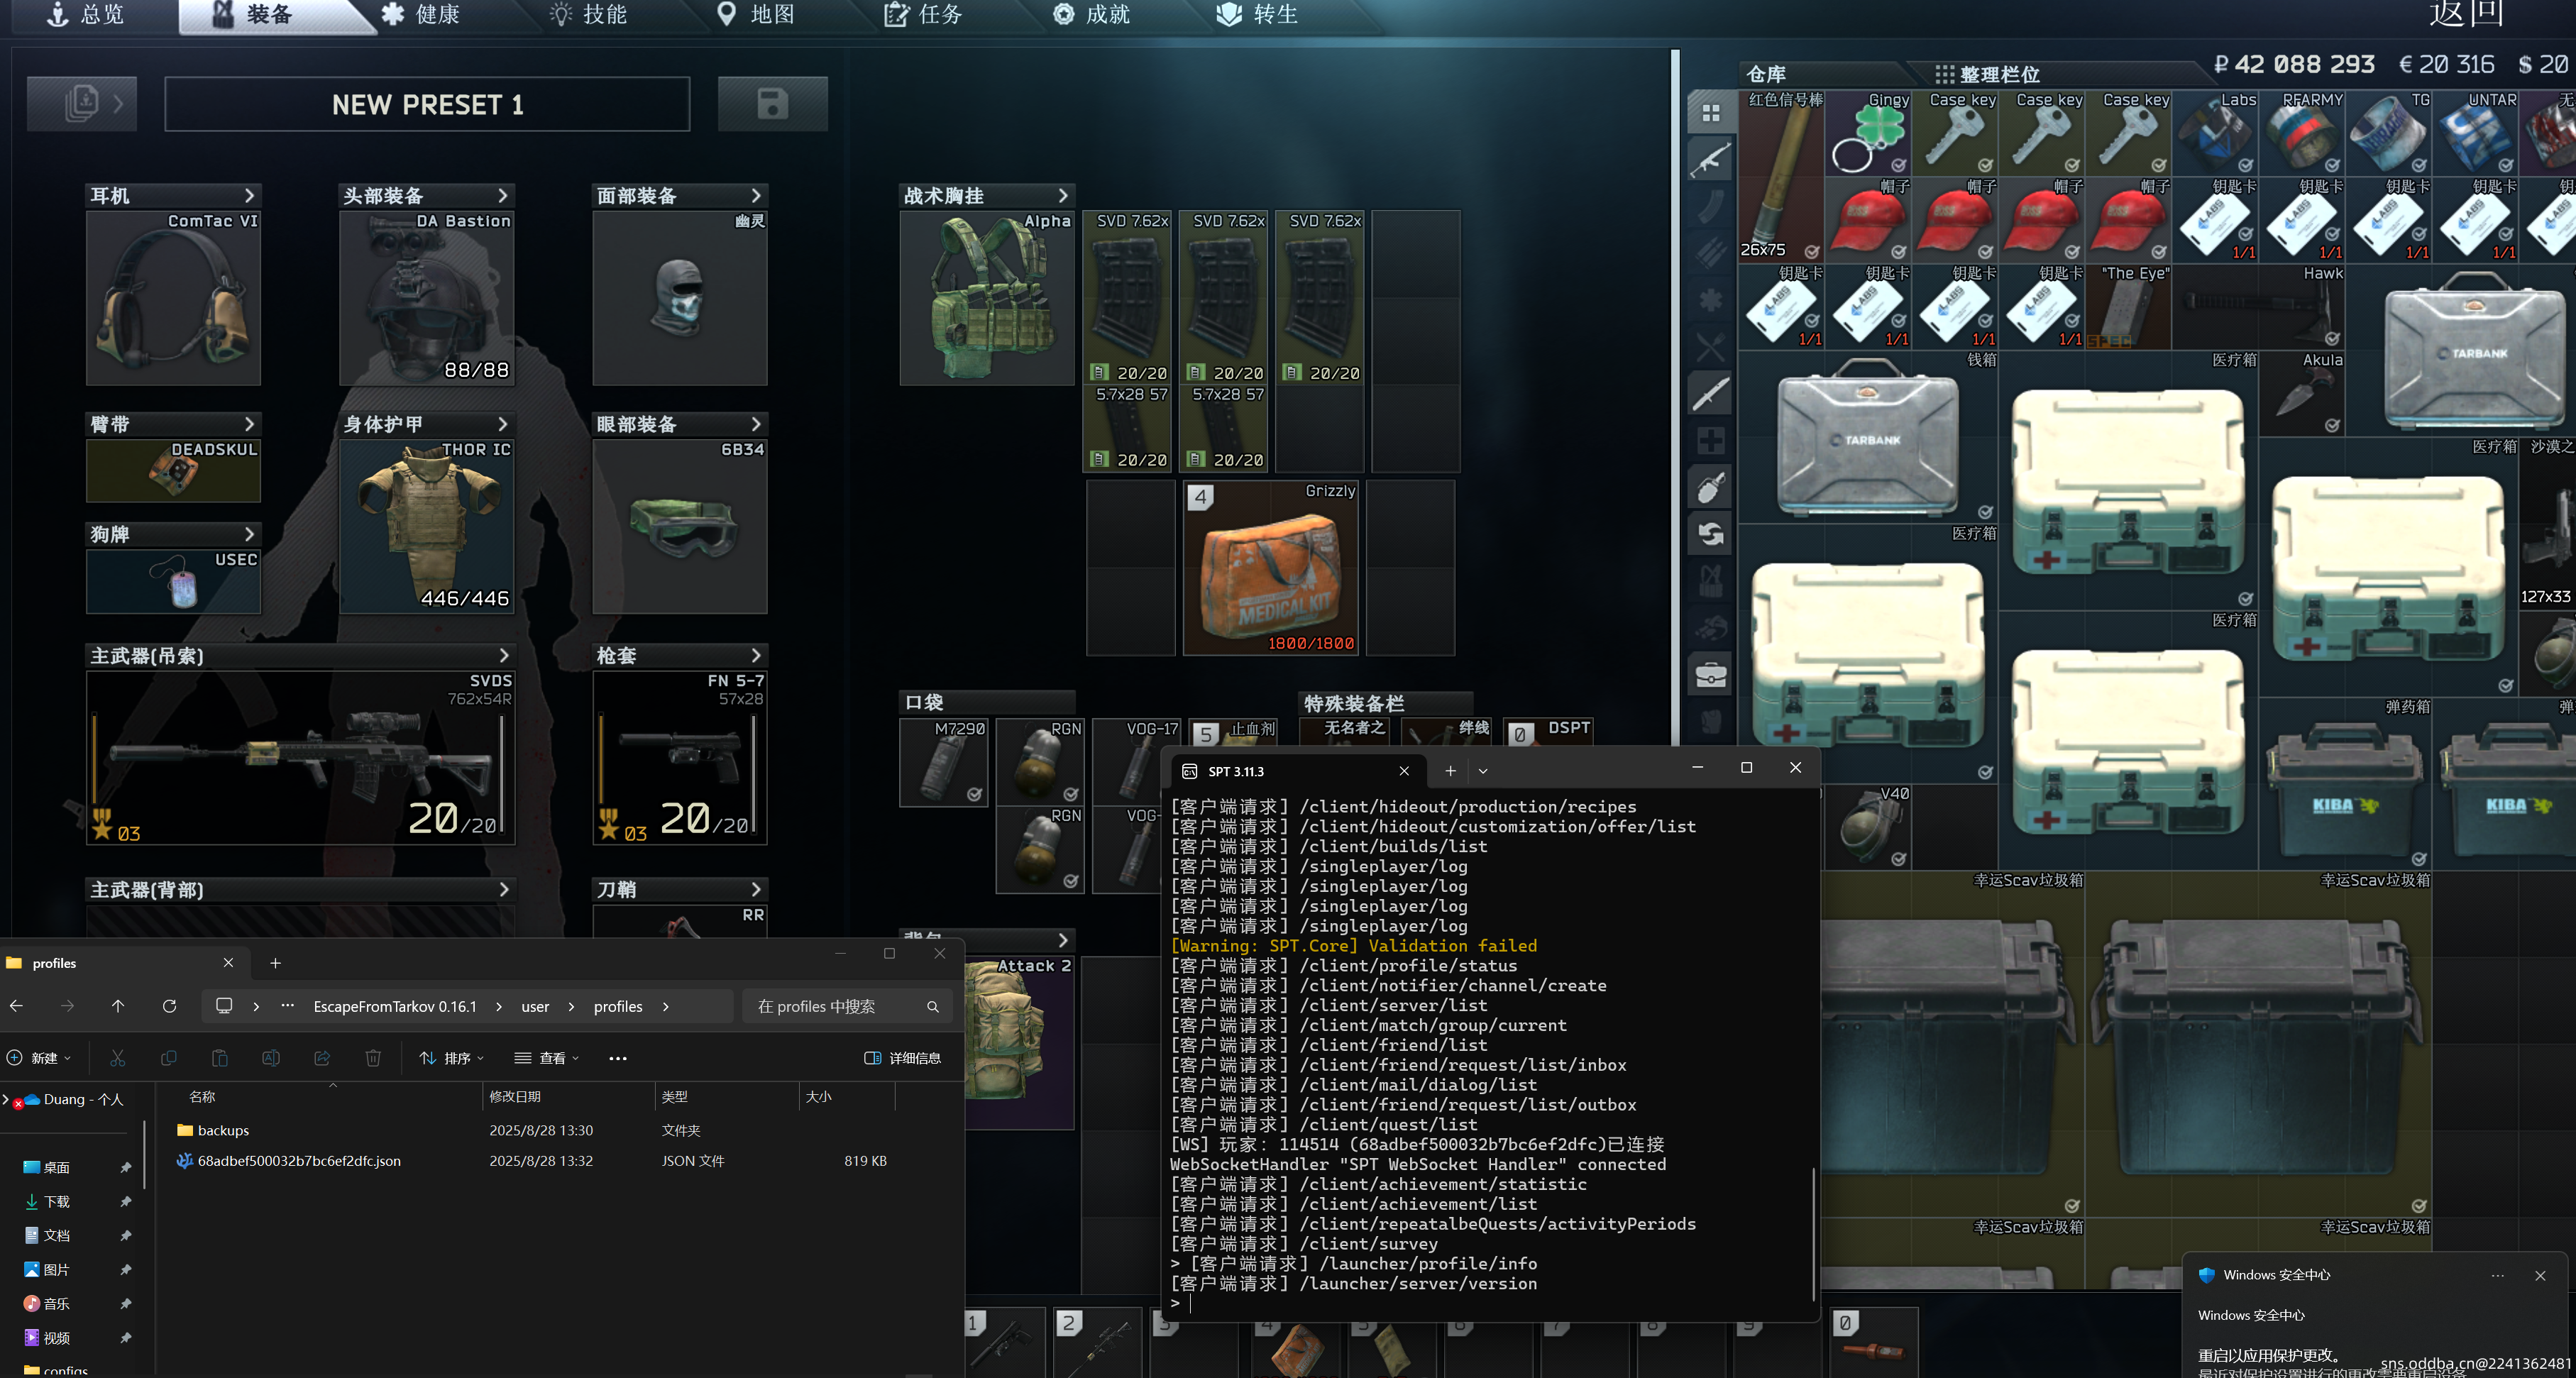Viewport: 2576px width, 1378px height.
Task: Click the load preset icon left of name
Action: (82, 104)
